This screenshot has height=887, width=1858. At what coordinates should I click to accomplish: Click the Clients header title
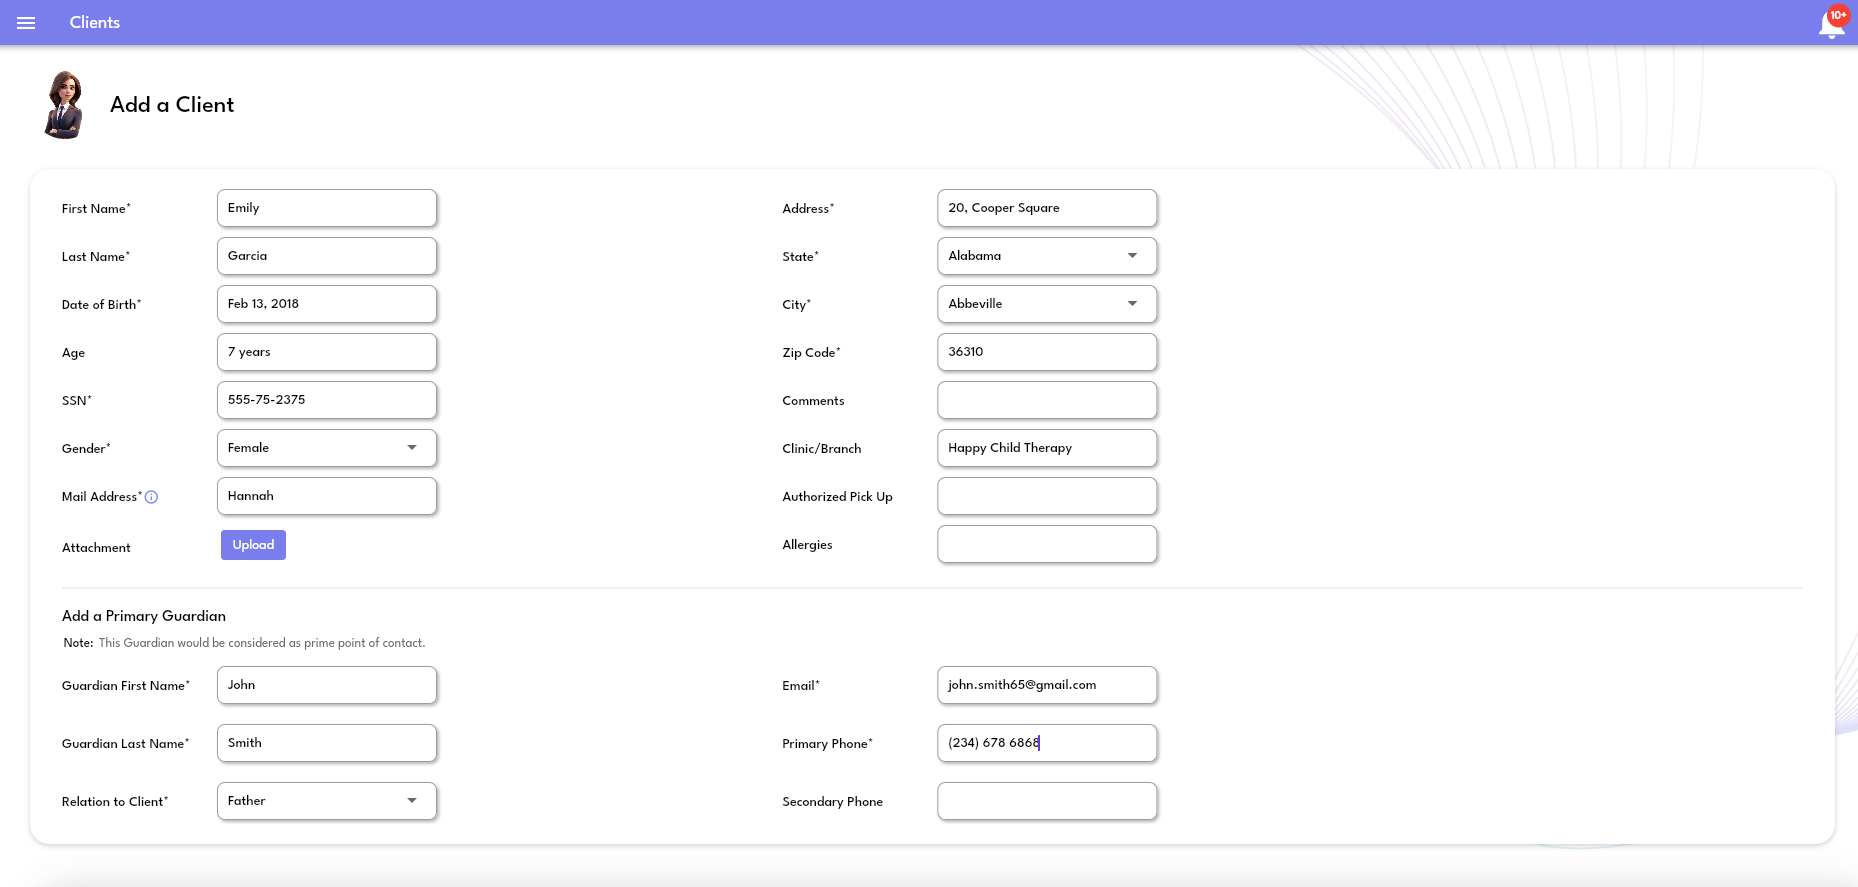click(x=95, y=22)
